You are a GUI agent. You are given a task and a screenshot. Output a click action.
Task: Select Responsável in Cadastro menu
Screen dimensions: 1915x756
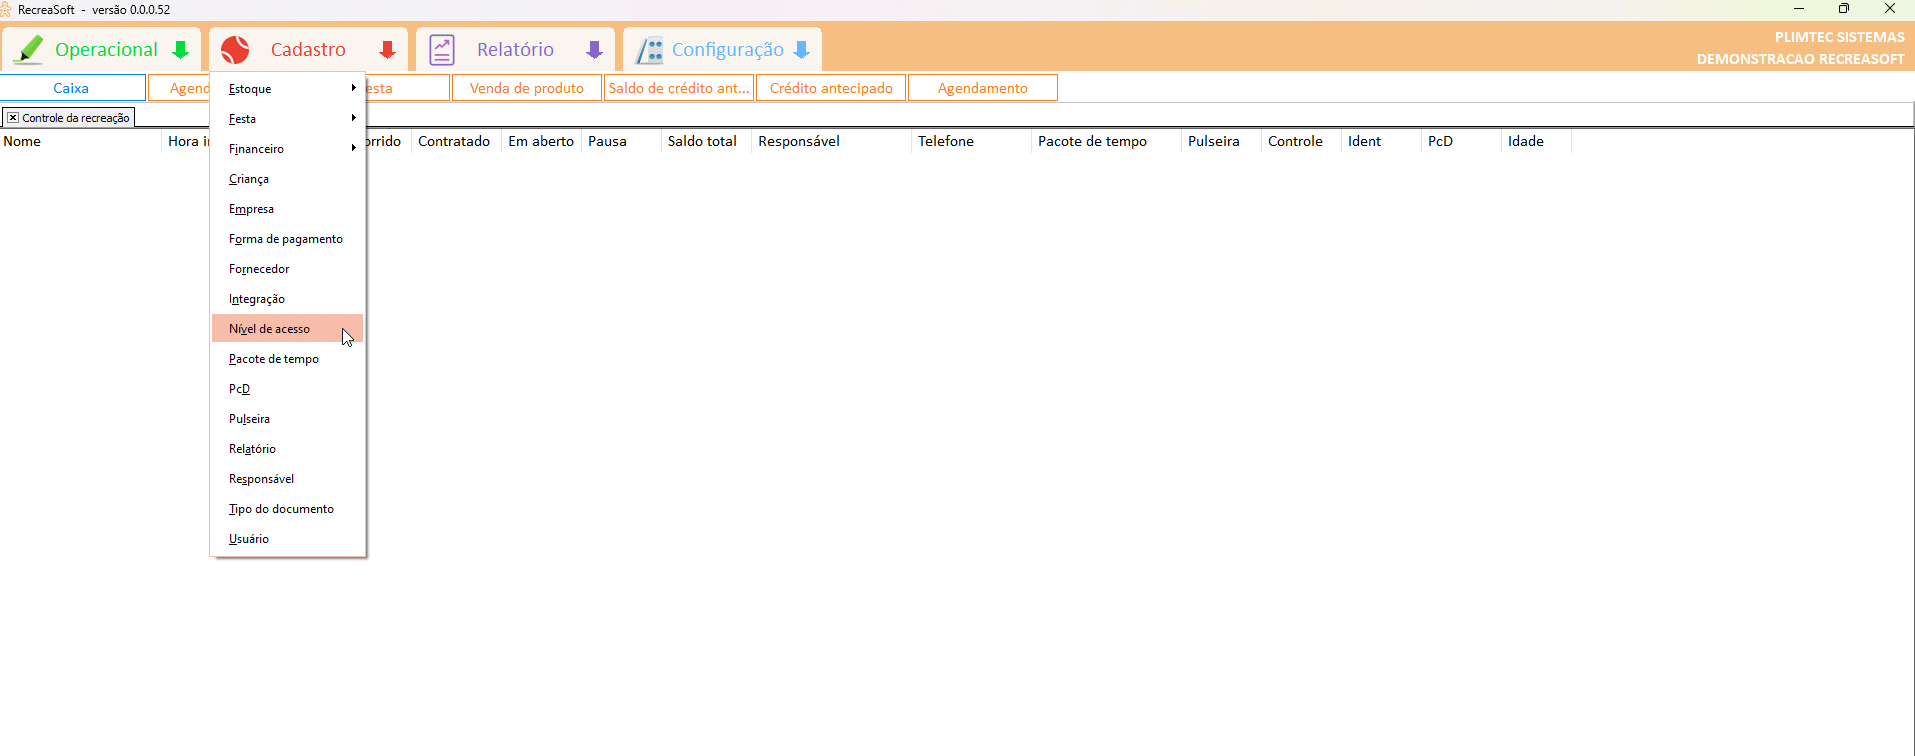click(x=287, y=479)
